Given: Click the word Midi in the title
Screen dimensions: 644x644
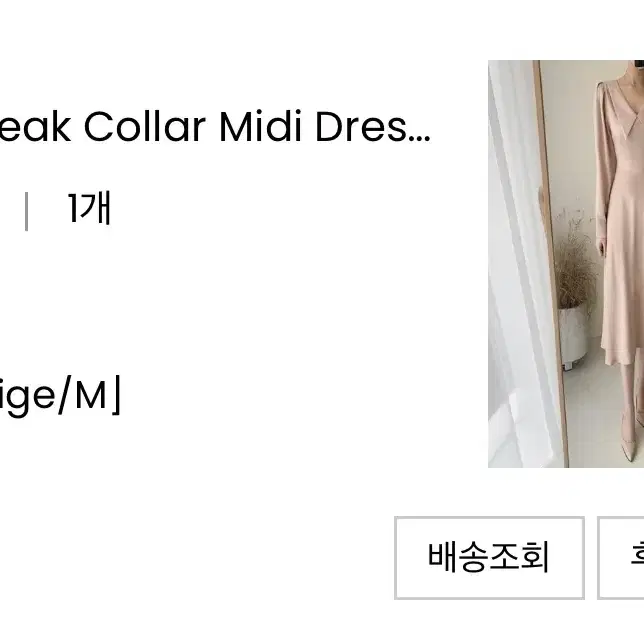Looking at the screenshot, I should tap(261, 127).
